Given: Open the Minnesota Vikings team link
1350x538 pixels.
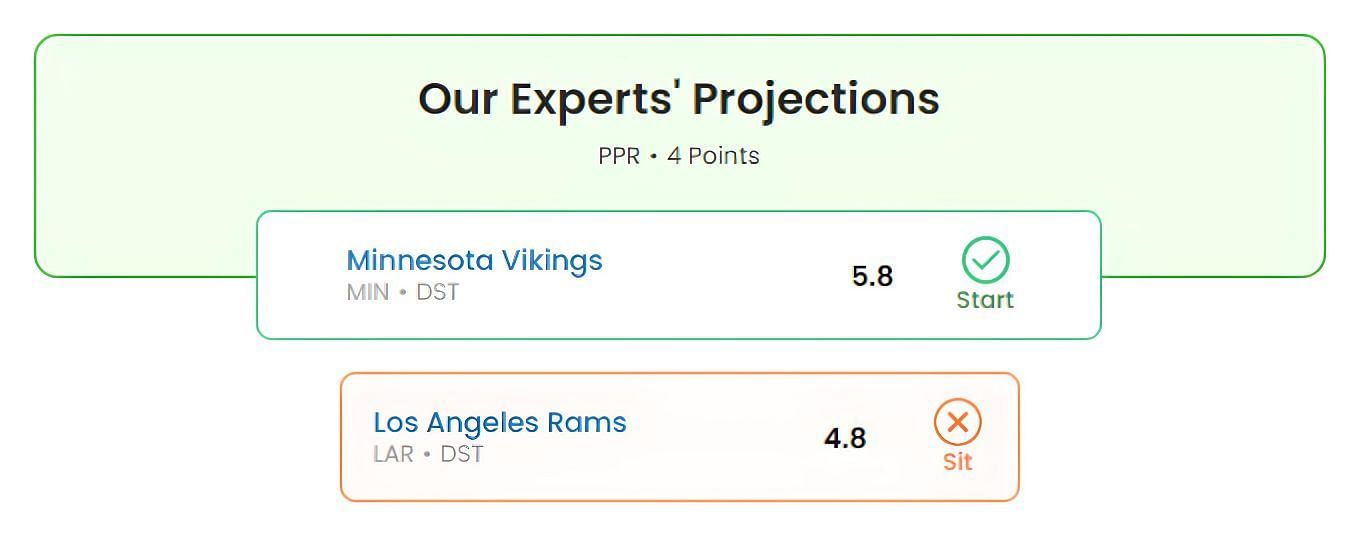Looking at the screenshot, I should coord(474,260).
